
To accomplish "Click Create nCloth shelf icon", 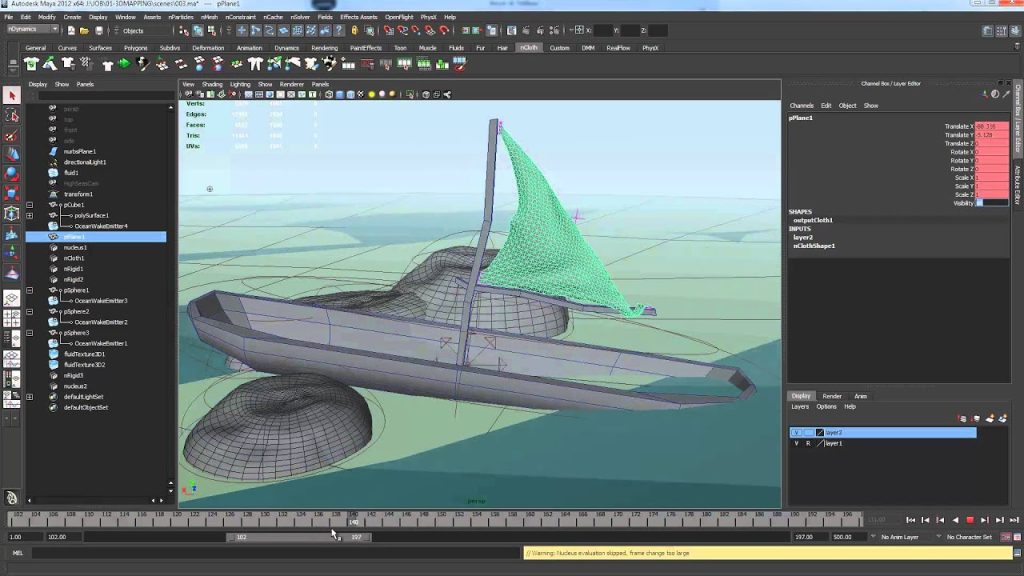I will coord(31,64).
